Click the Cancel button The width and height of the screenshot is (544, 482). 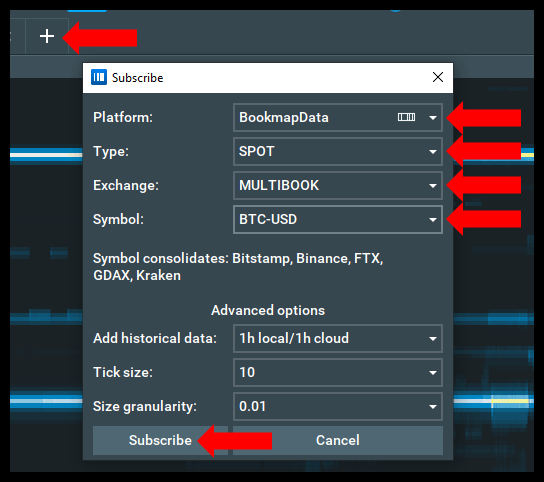338,440
